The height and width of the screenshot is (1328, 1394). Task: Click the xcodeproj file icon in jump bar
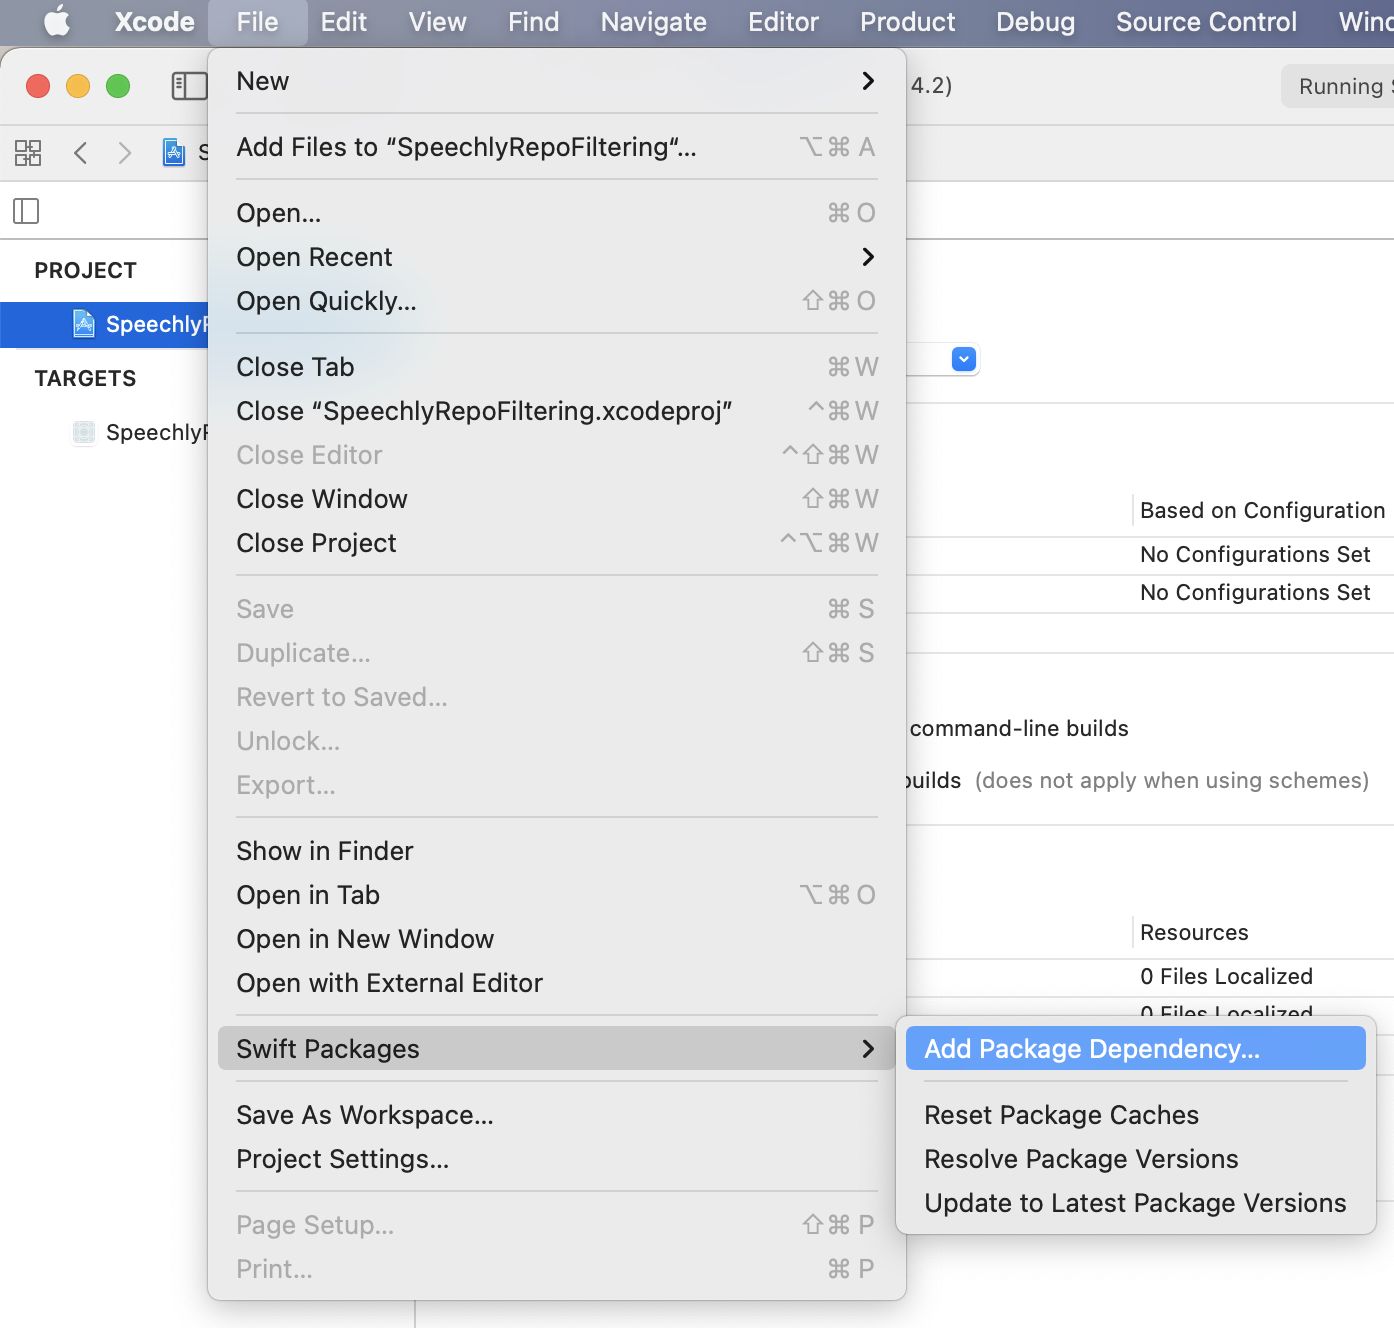(174, 153)
